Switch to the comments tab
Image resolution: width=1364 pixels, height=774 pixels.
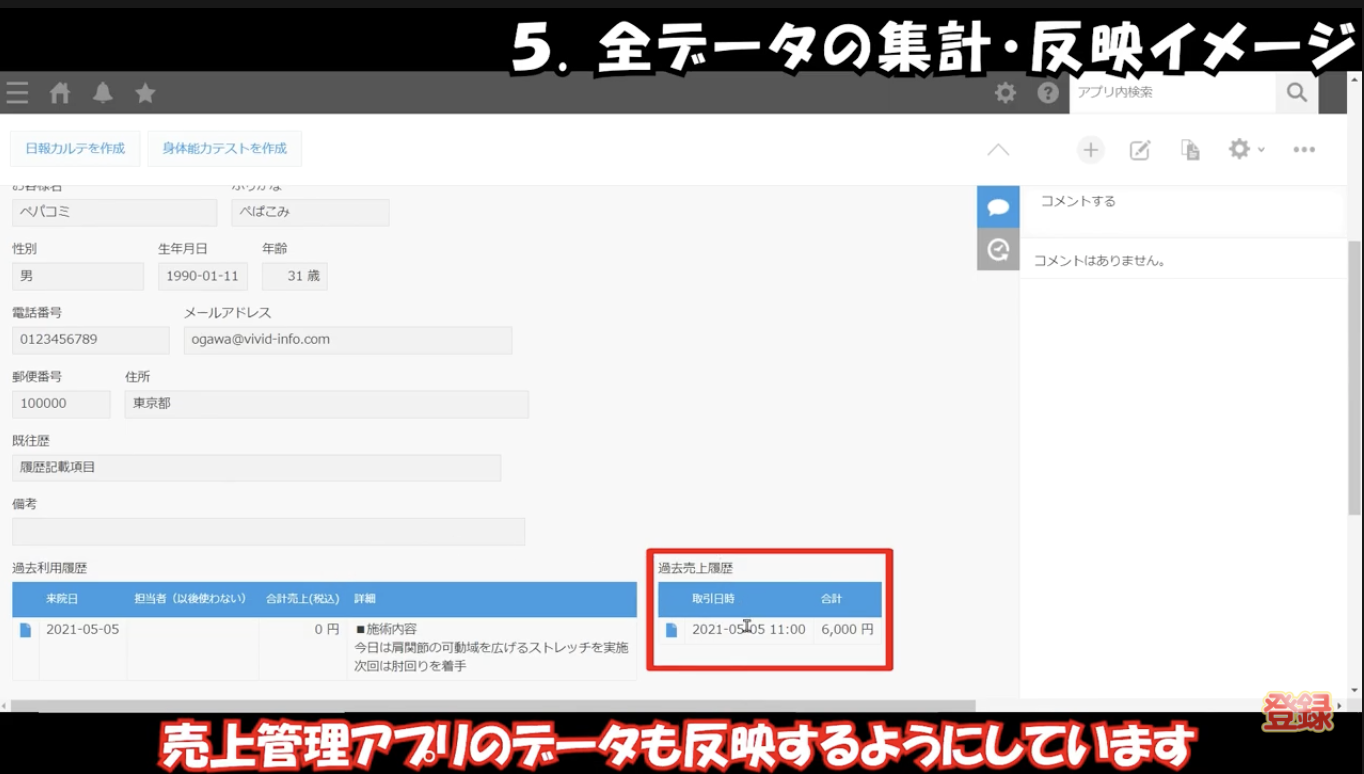tap(998, 207)
